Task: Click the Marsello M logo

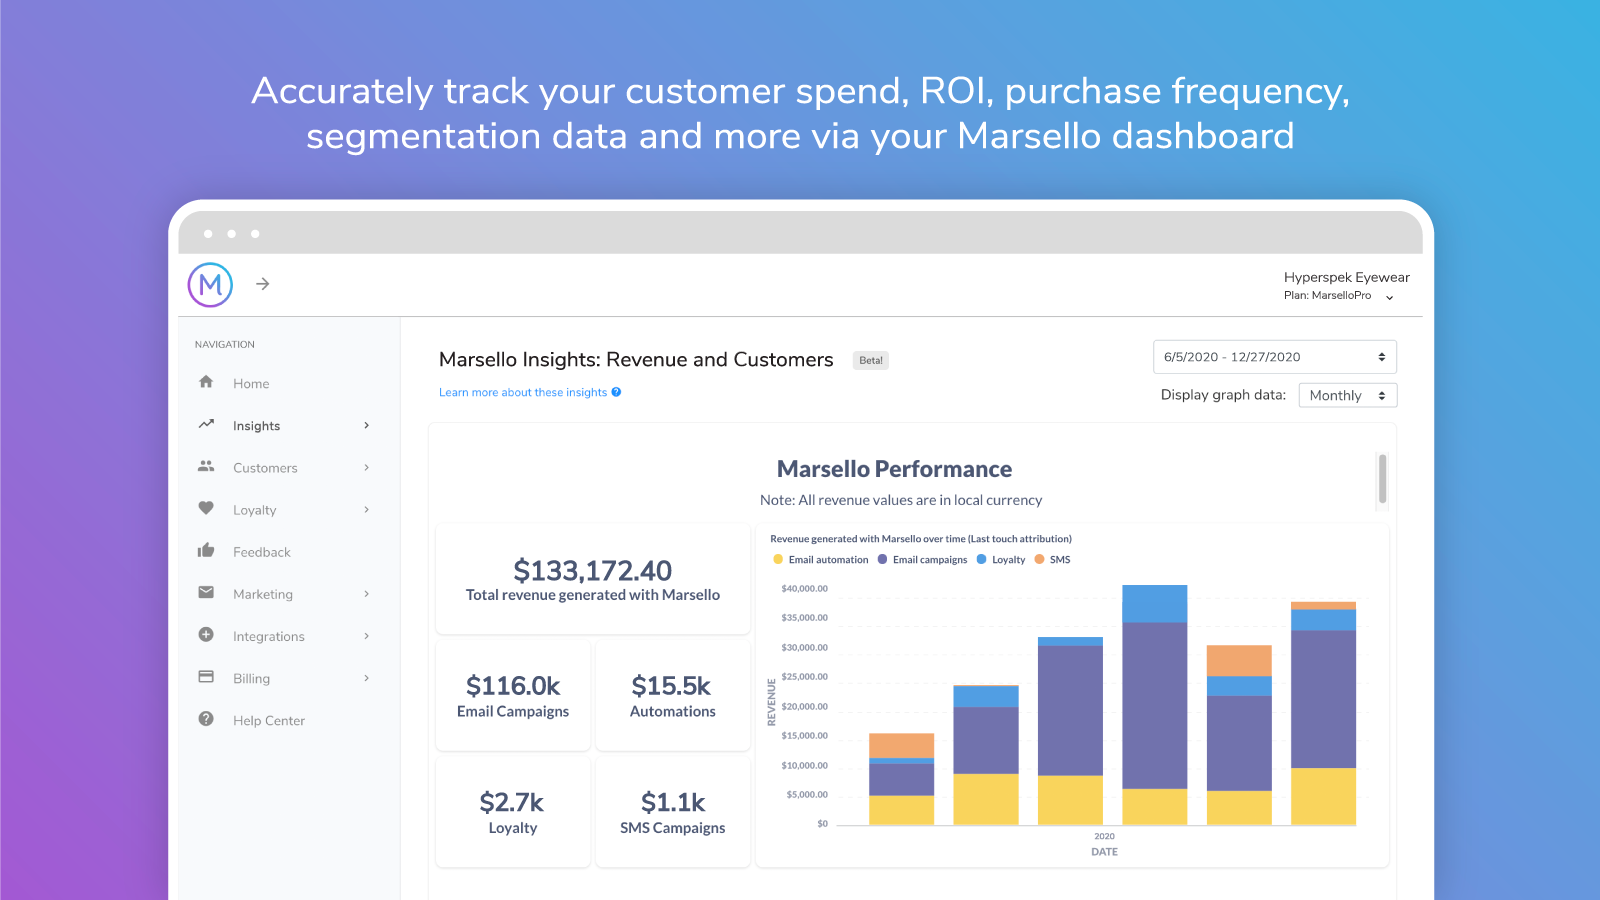Action: coord(210,285)
